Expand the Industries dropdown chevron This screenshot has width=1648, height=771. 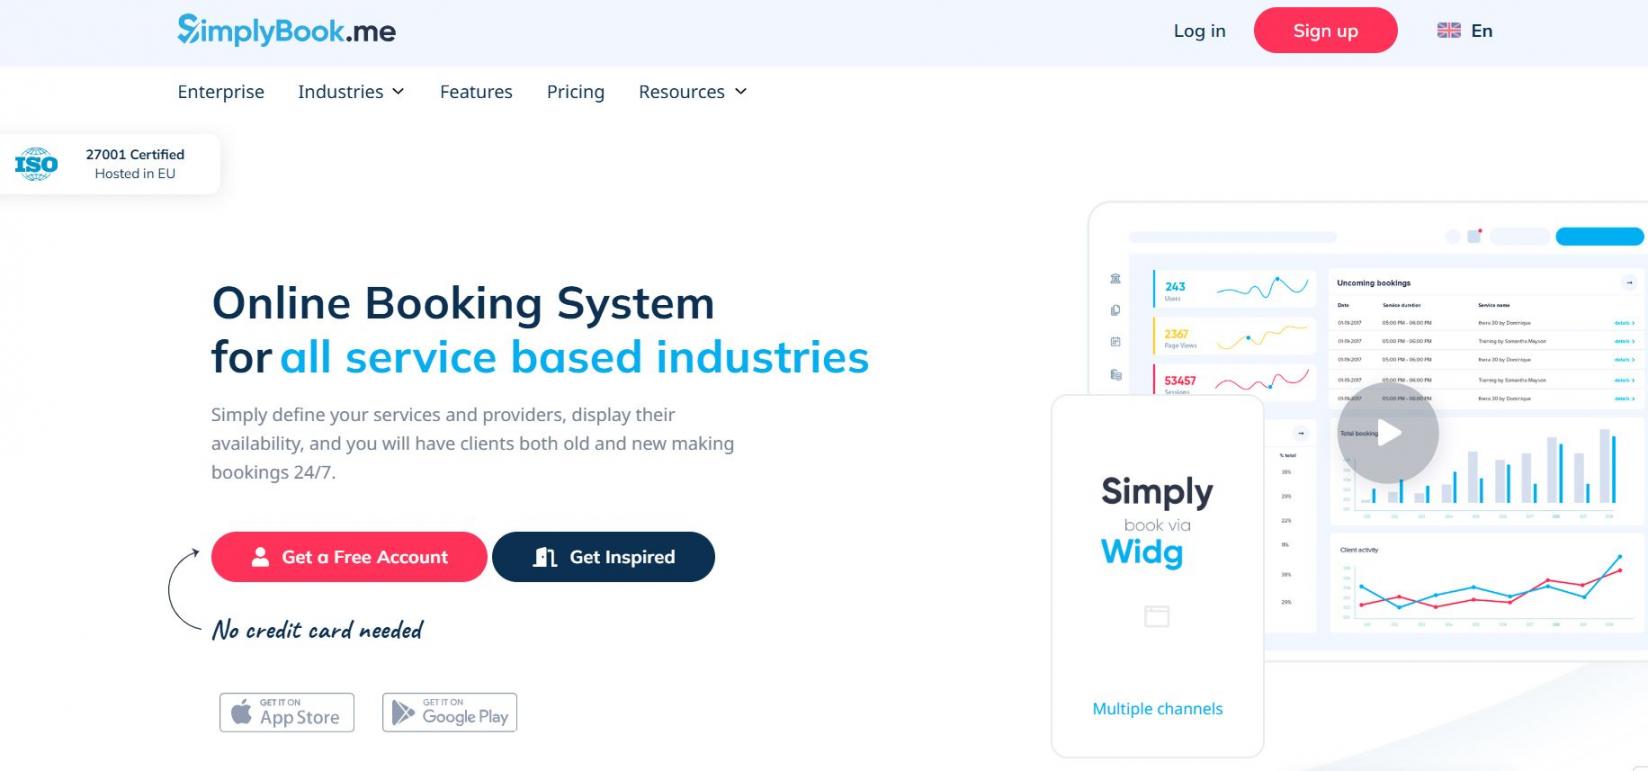398,92
